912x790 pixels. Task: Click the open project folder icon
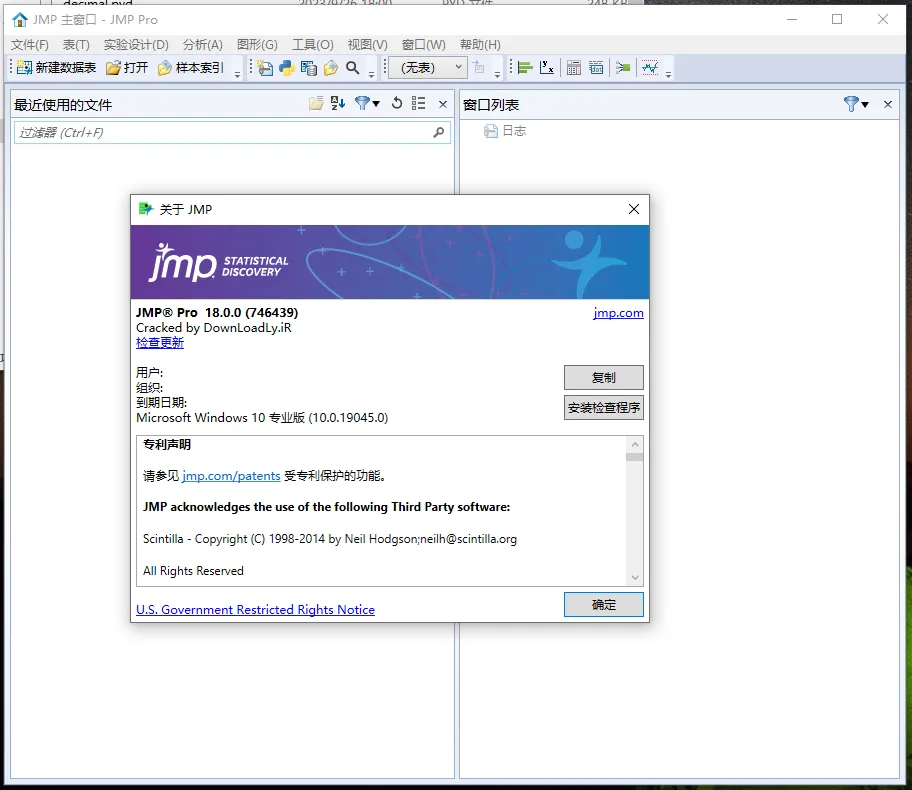(331, 68)
